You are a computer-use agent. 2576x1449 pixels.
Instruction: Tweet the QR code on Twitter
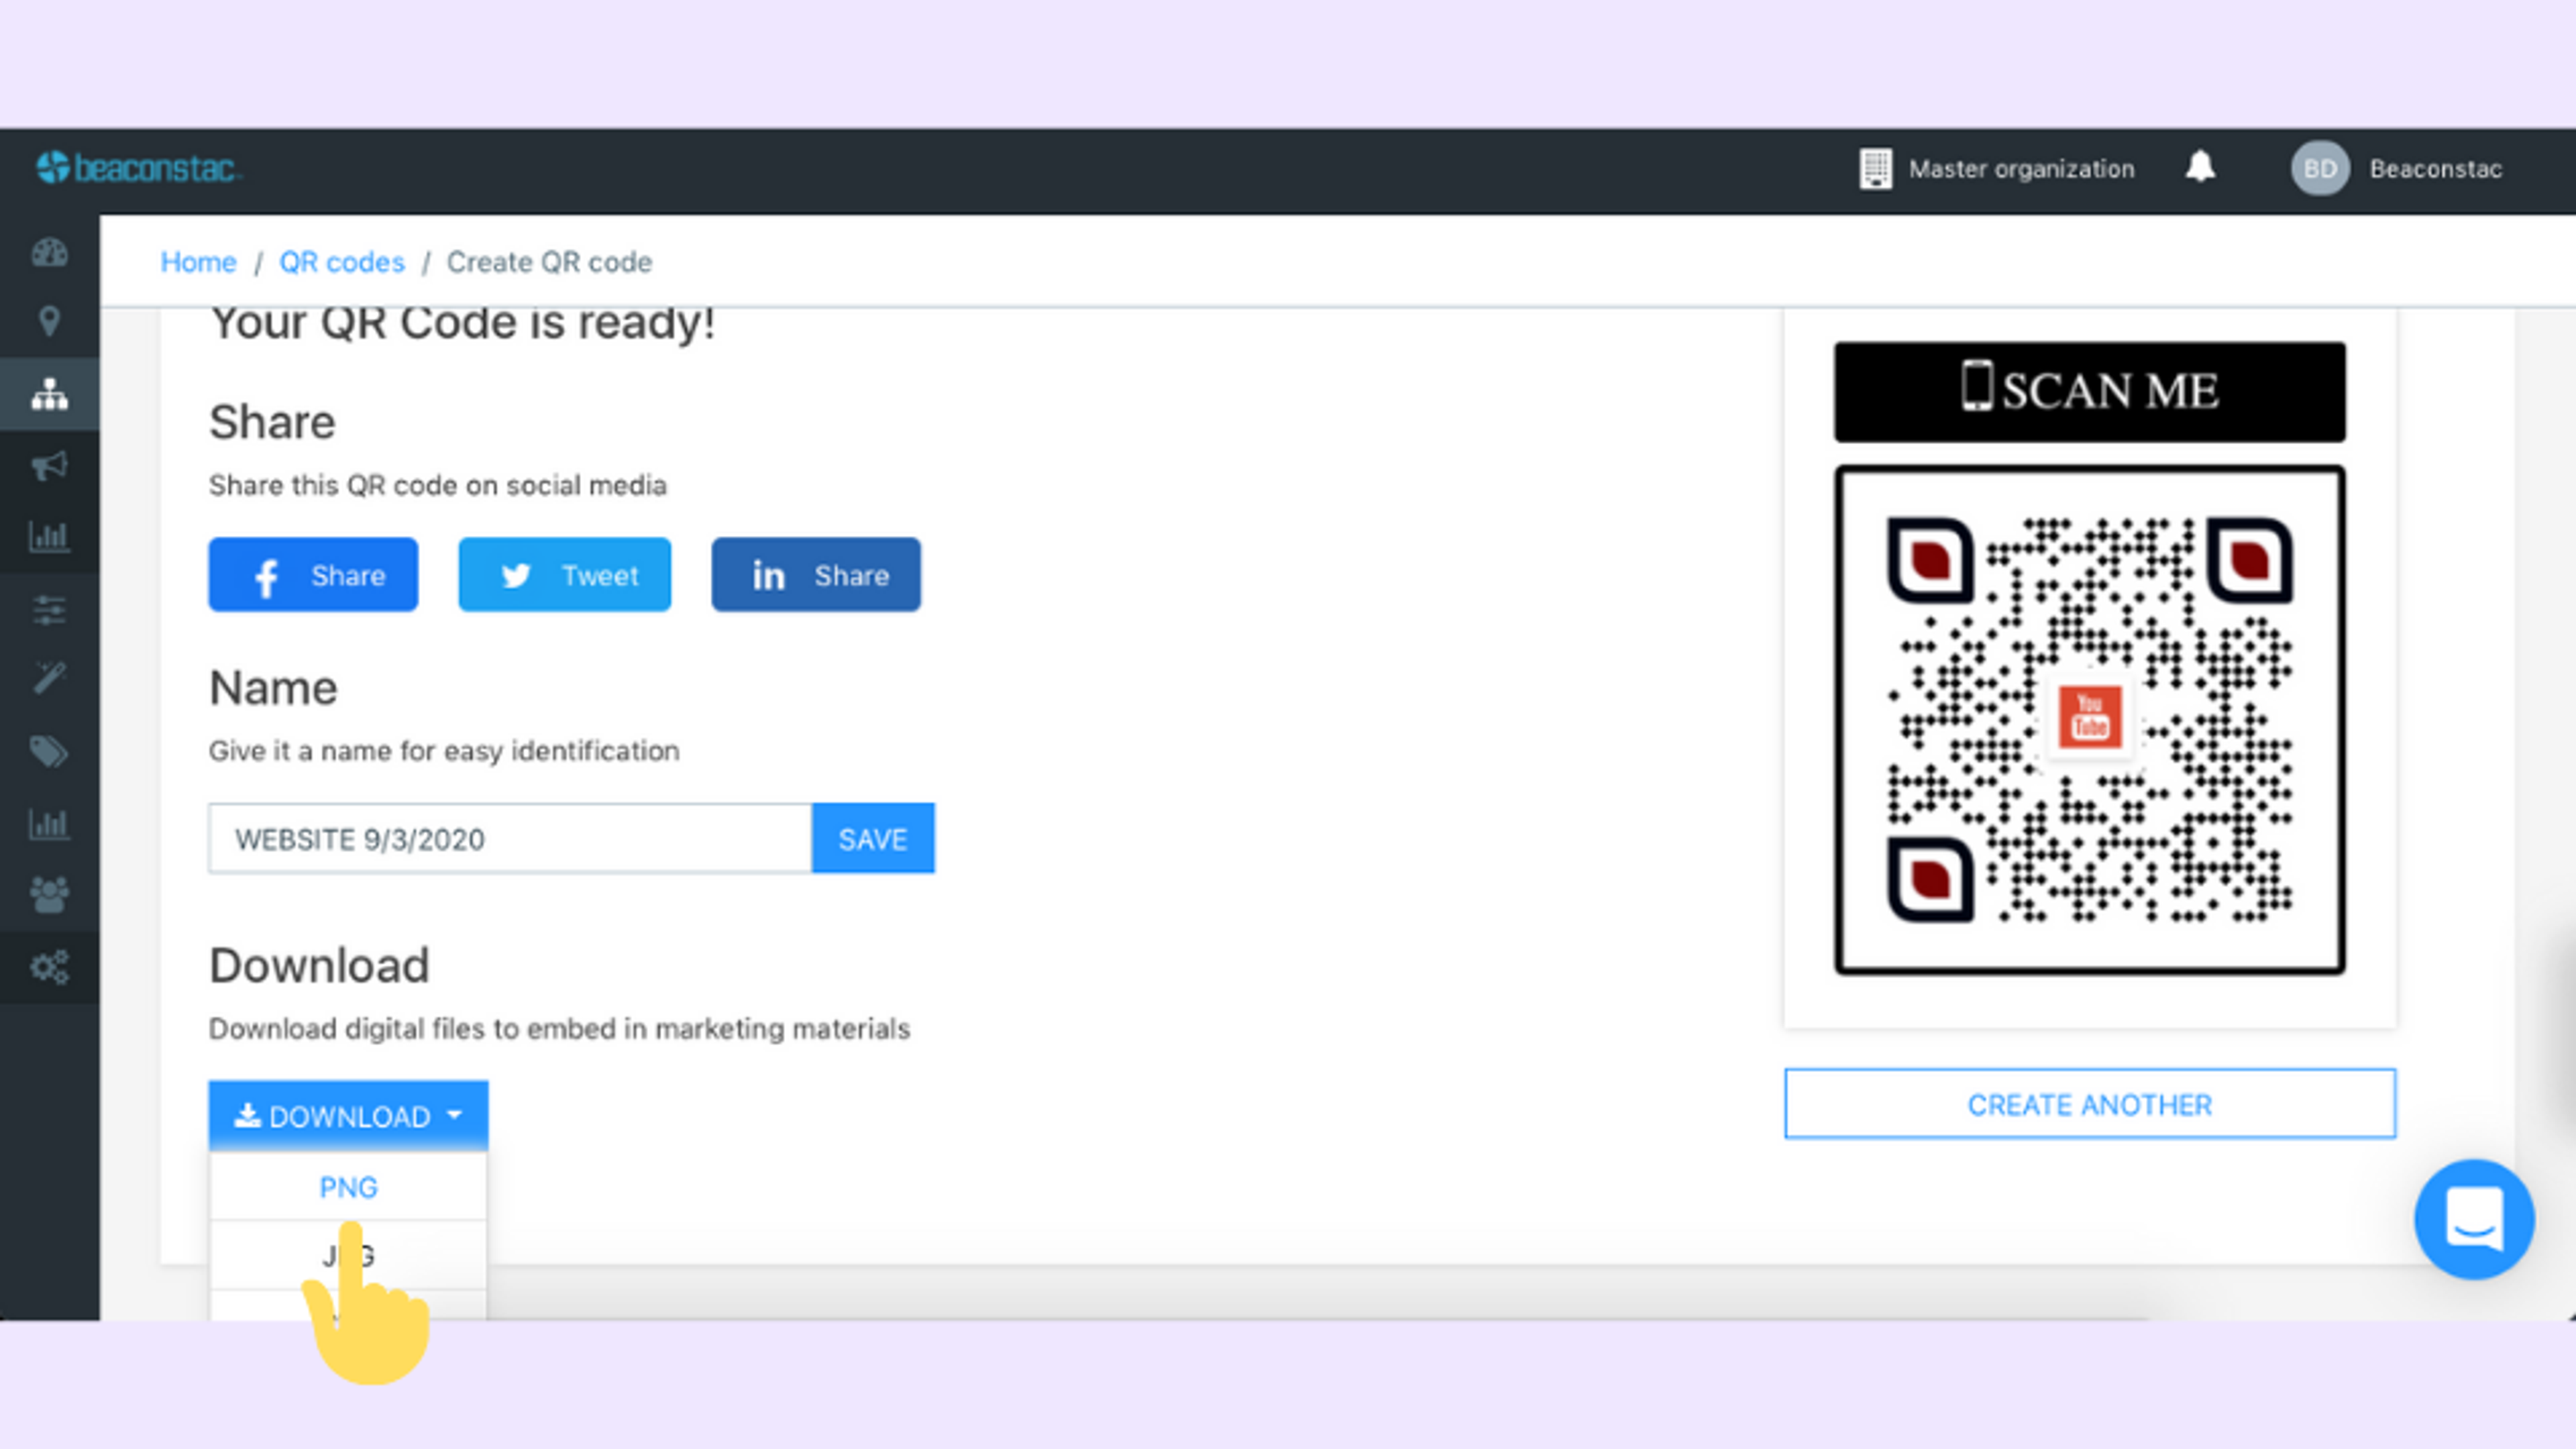[565, 575]
